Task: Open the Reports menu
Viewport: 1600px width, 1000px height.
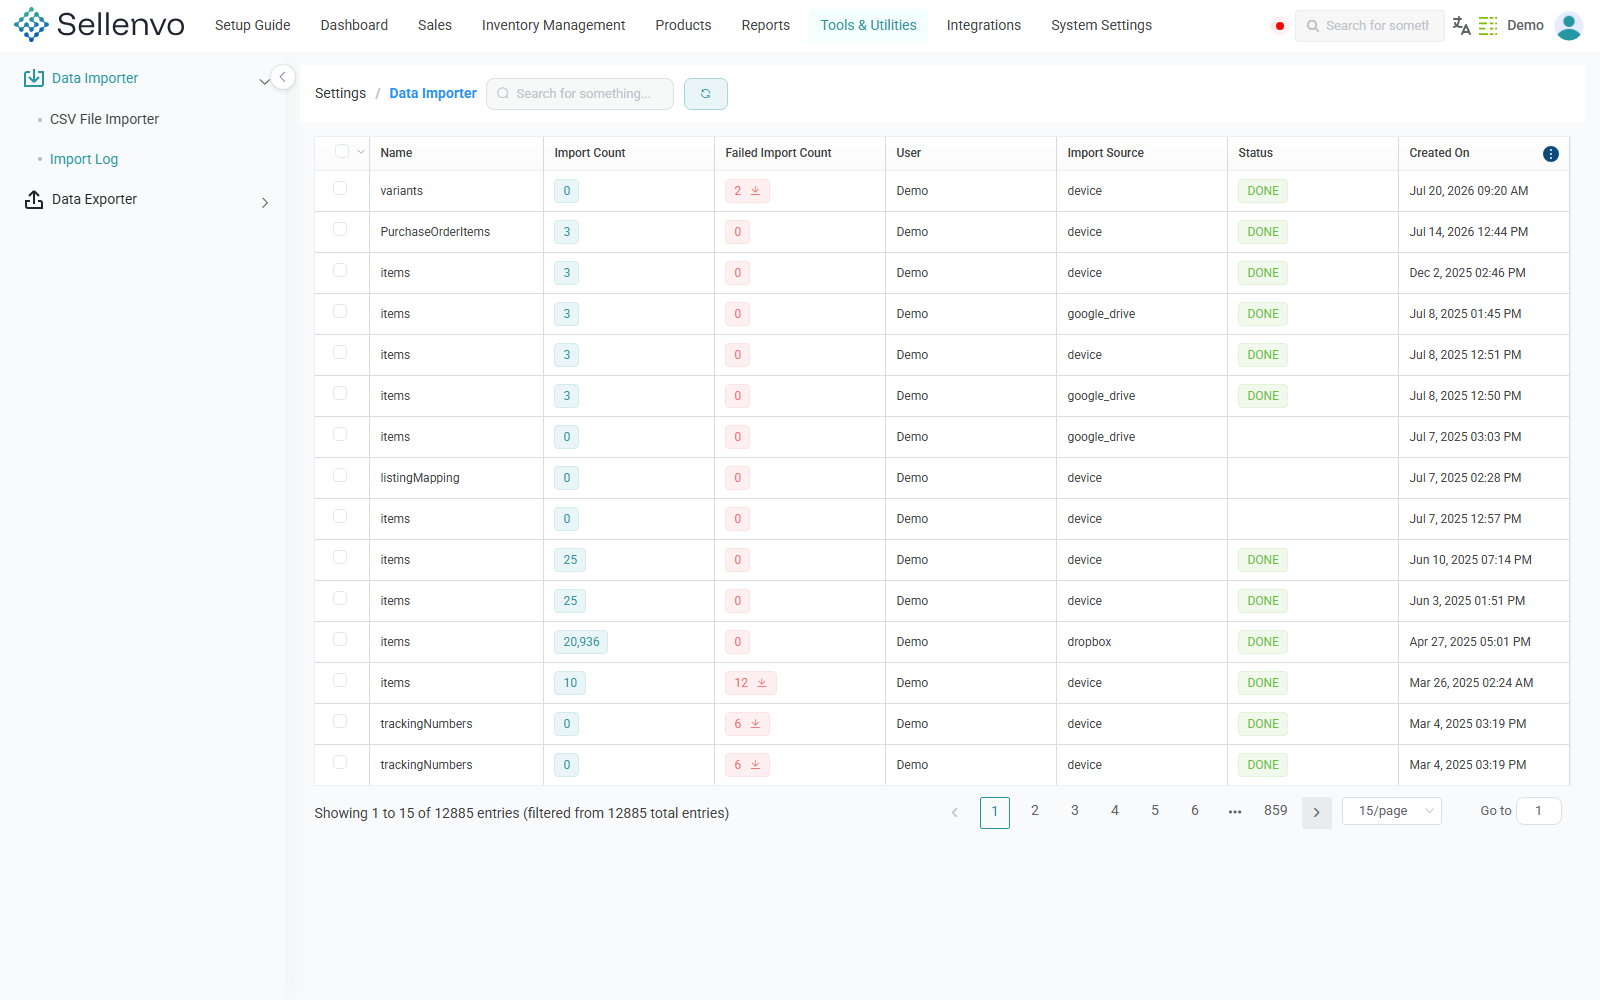Action: tap(766, 25)
